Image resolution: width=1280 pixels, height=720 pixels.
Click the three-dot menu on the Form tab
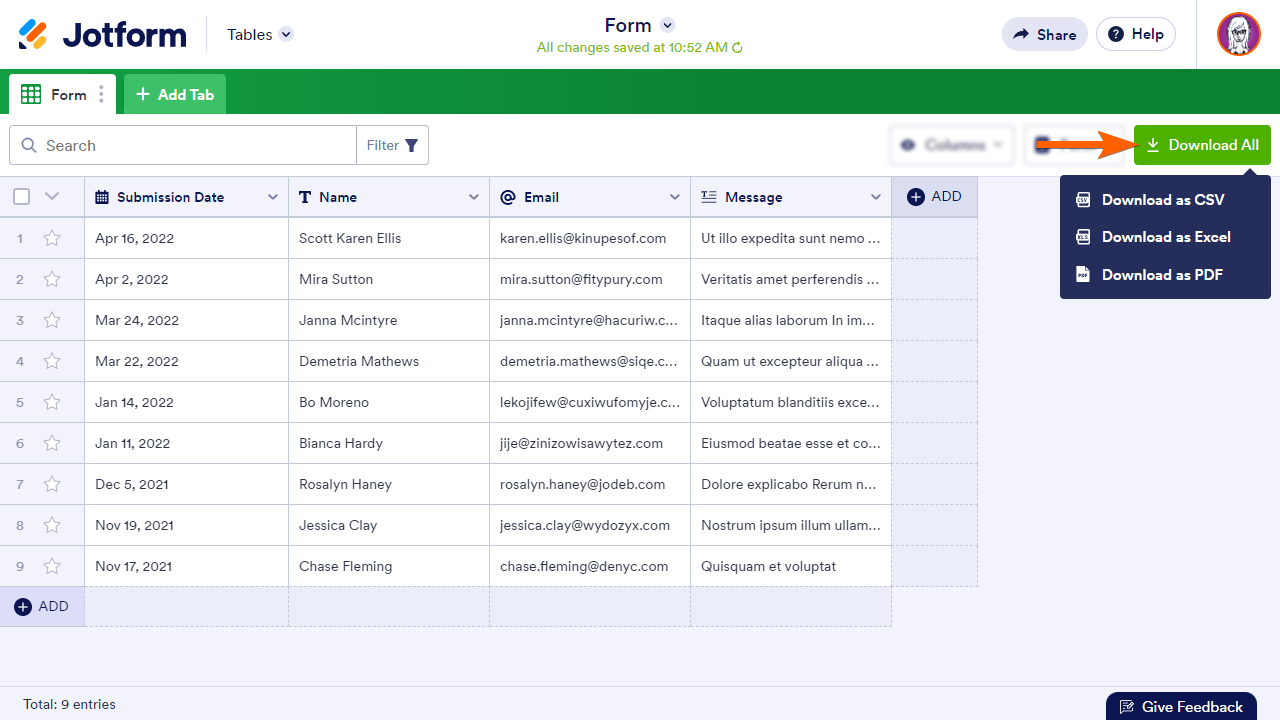click(100, 93)
